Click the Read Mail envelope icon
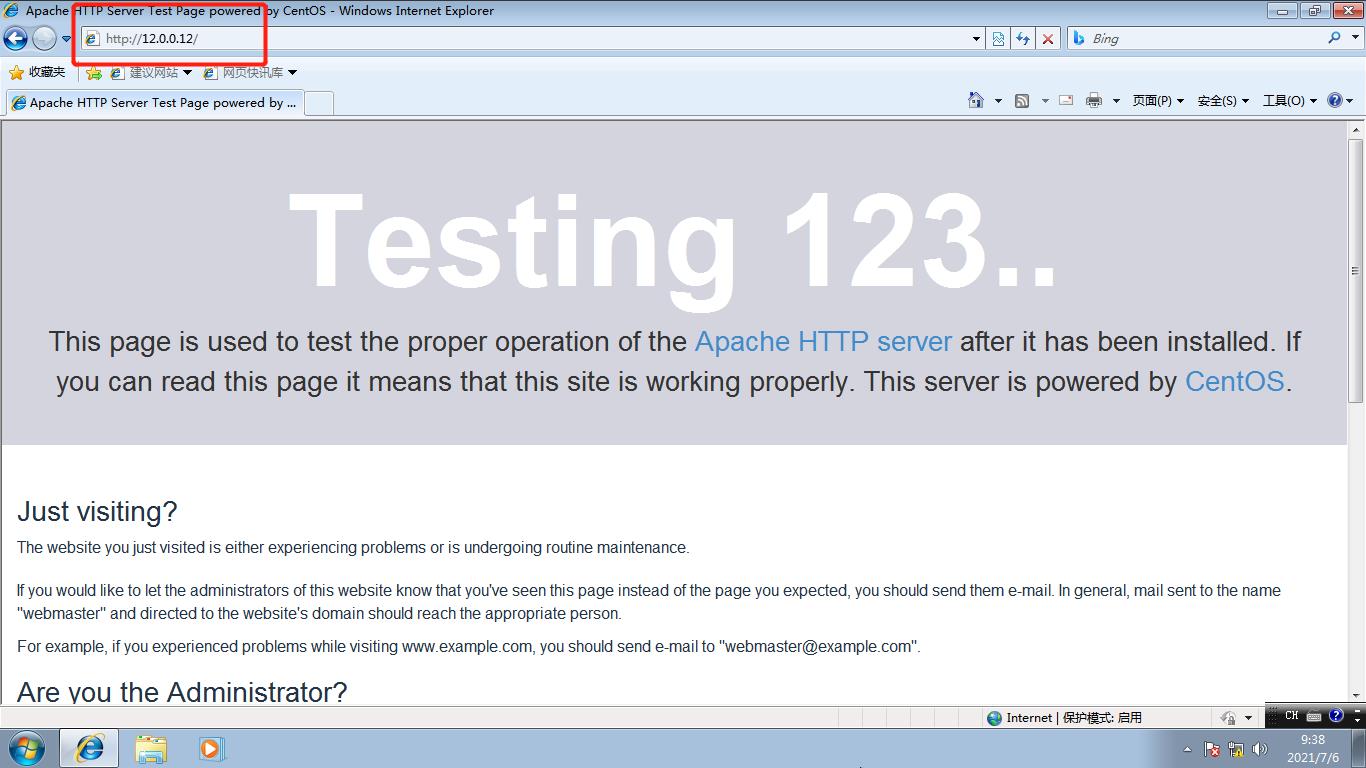This screenshot has height=768, width=1366. point(1066,100)
